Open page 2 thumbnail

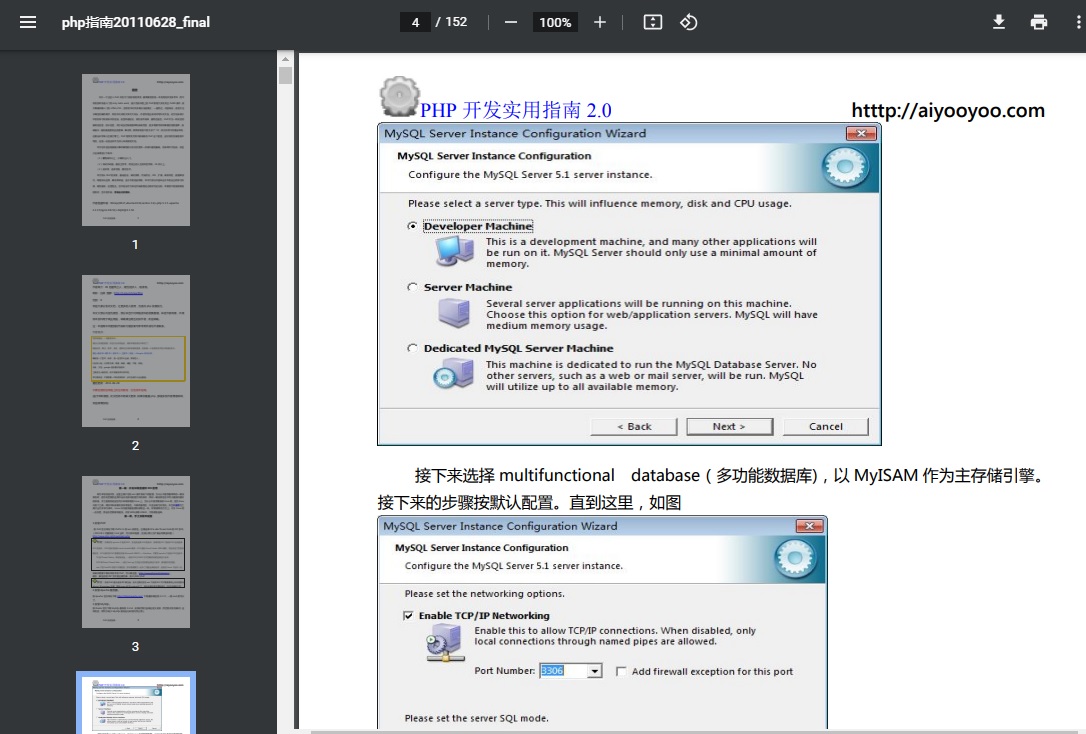coord(135,351)
